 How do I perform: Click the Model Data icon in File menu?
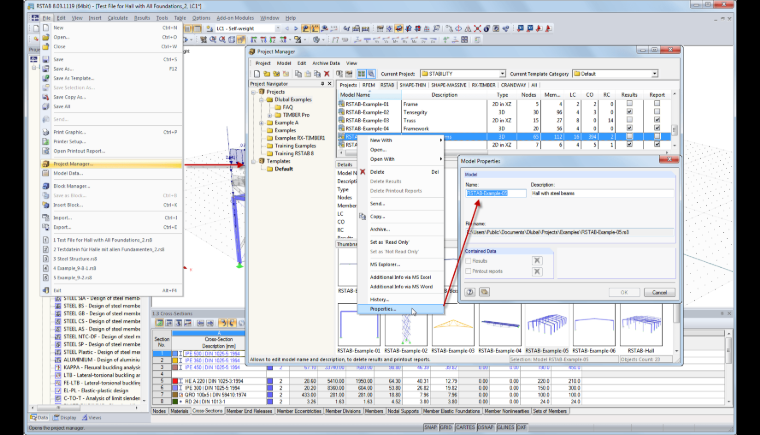click(x=46, y=173)
